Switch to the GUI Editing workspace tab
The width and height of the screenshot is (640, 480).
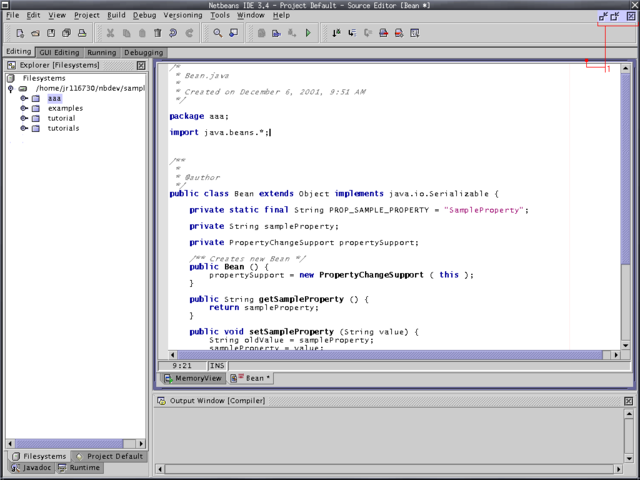tap(60, 53)
